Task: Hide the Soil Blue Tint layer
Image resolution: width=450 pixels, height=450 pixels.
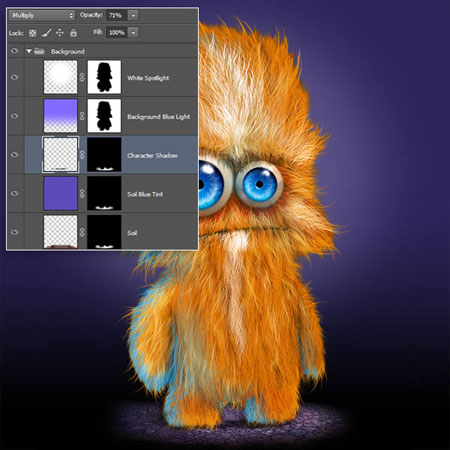Action: [14, 193]
